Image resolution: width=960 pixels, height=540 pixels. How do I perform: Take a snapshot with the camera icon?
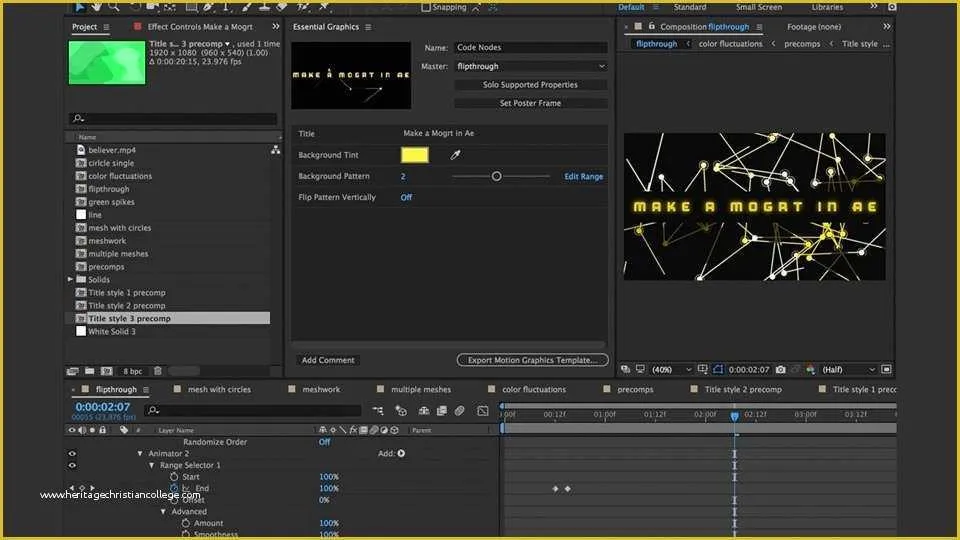[x=781, y=370]
